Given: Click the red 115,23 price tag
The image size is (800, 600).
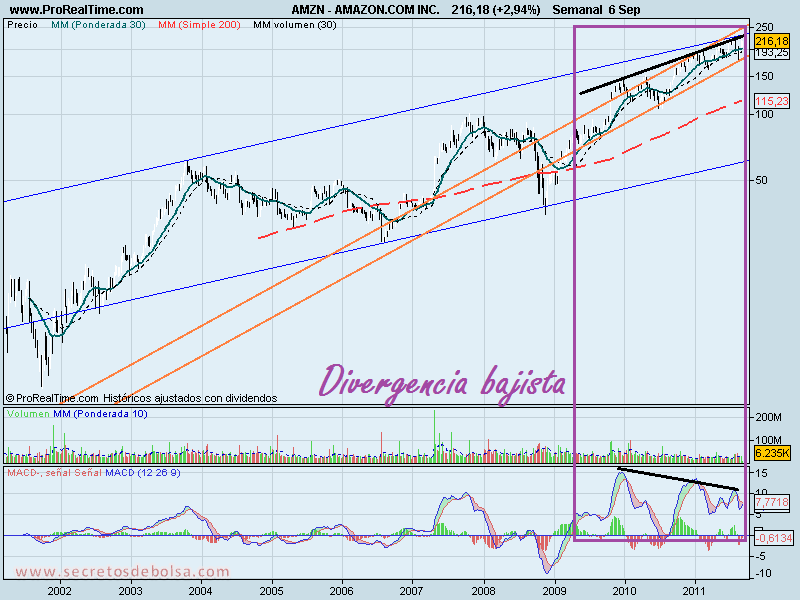Looking at the screenshot, I should [x=771, y=101].
